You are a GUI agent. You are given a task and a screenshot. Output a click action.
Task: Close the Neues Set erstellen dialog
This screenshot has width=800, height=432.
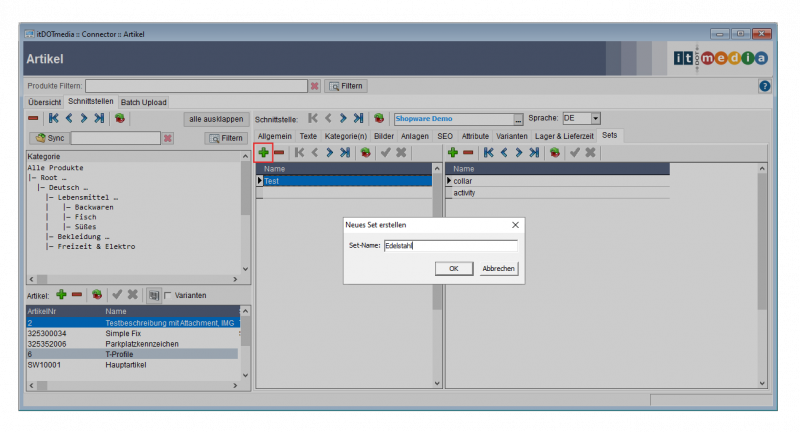coord(513,226)
